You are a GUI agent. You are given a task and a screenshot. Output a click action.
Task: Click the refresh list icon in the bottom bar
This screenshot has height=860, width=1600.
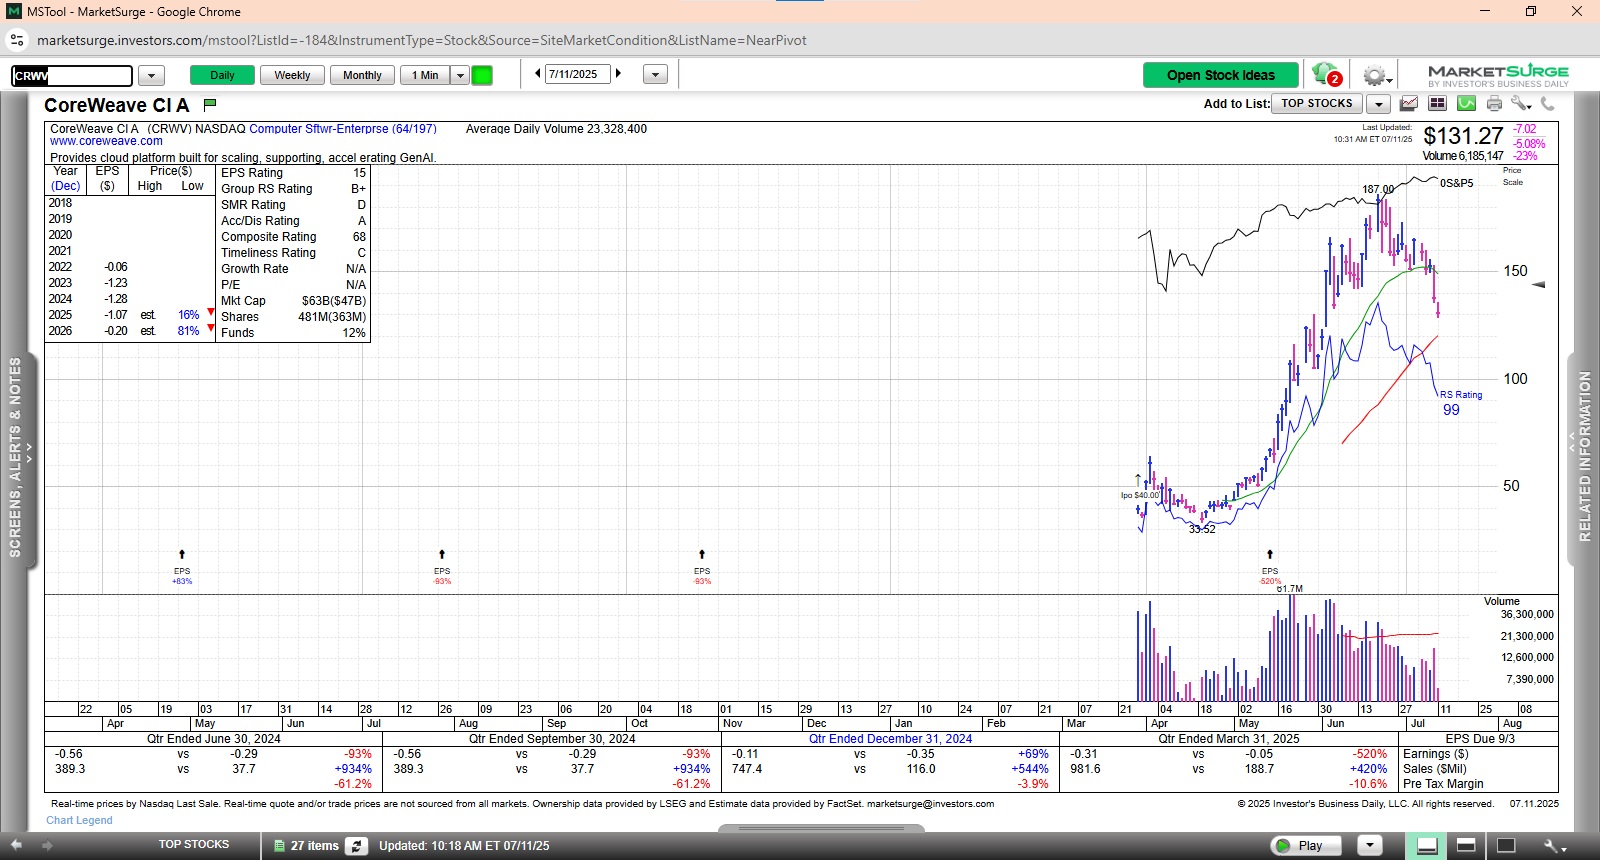click(x=357, y=846)
